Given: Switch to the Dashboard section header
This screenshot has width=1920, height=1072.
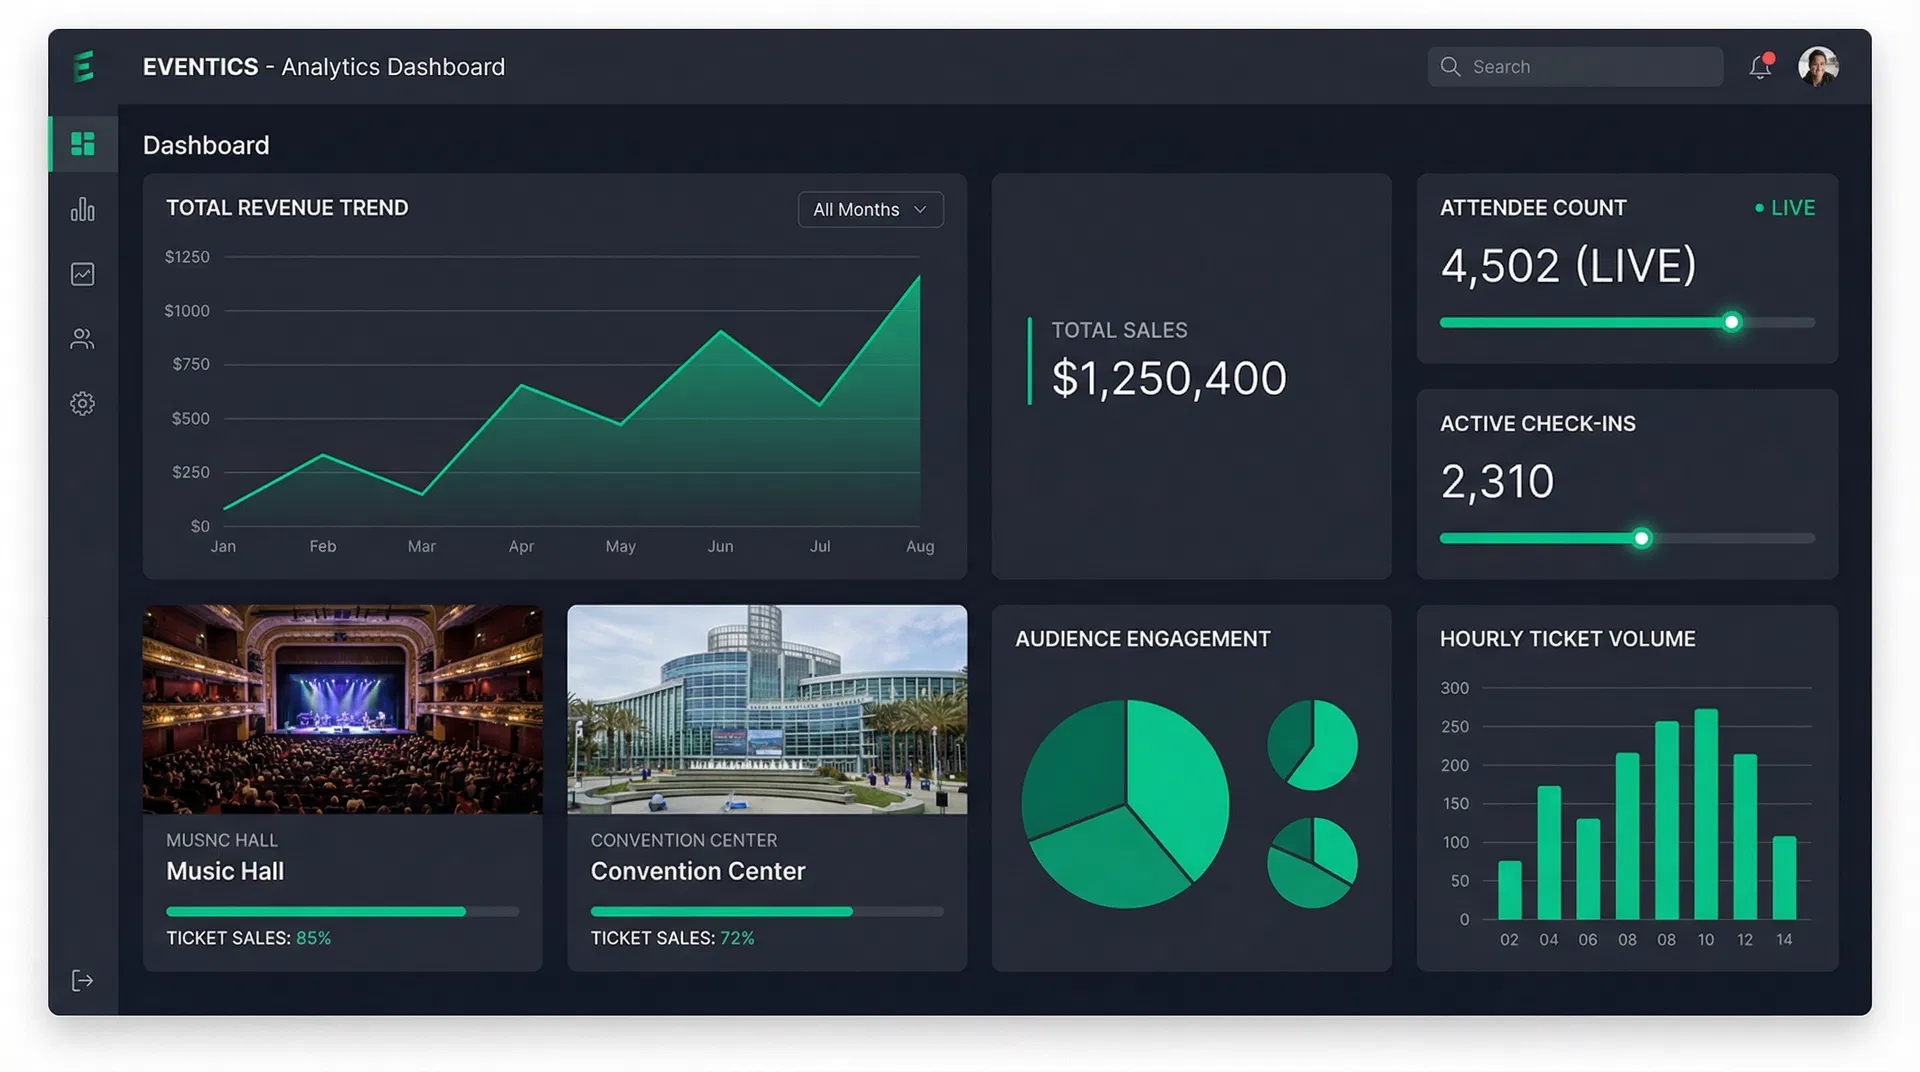Looking at the screenshot, I should [x=206, y=145].
